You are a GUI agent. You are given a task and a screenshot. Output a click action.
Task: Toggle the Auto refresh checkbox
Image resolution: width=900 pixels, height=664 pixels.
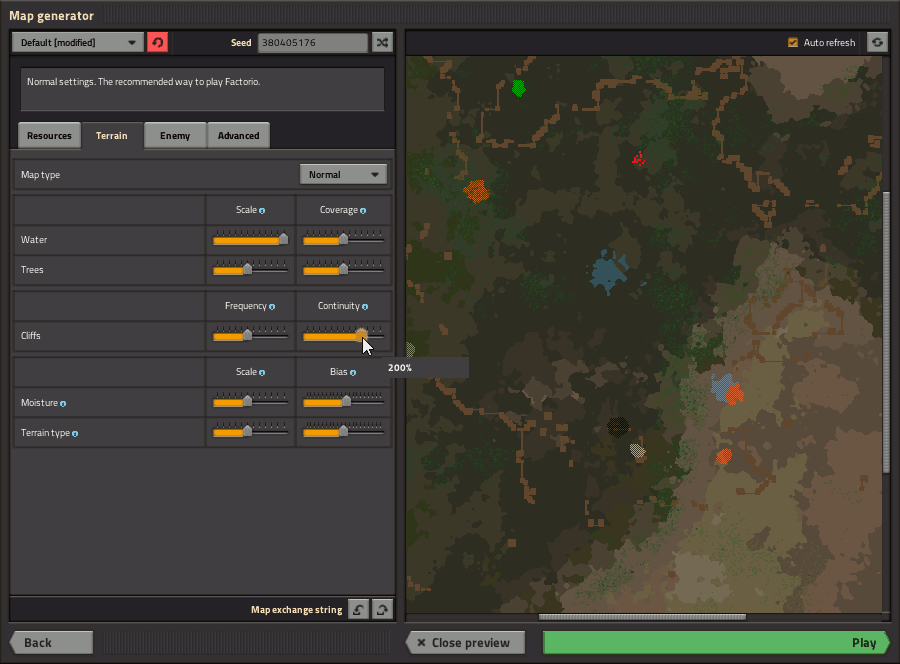793,42
